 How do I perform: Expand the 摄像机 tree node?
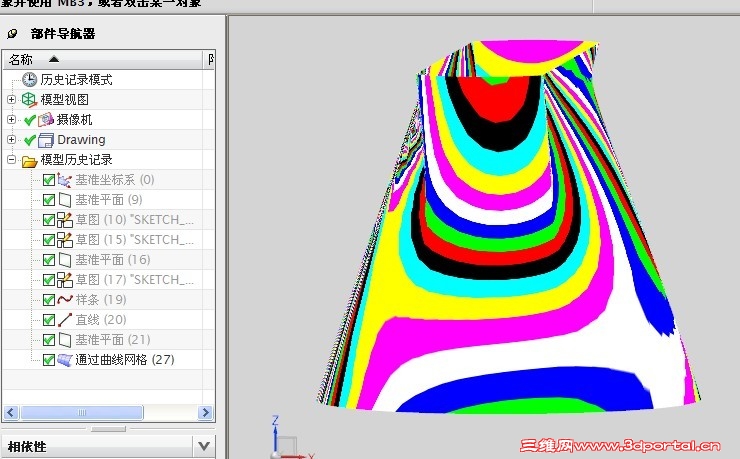11,119
